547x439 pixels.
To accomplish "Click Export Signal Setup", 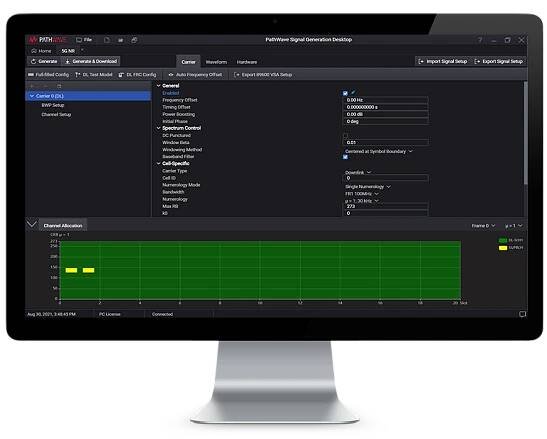I will 499,61.
